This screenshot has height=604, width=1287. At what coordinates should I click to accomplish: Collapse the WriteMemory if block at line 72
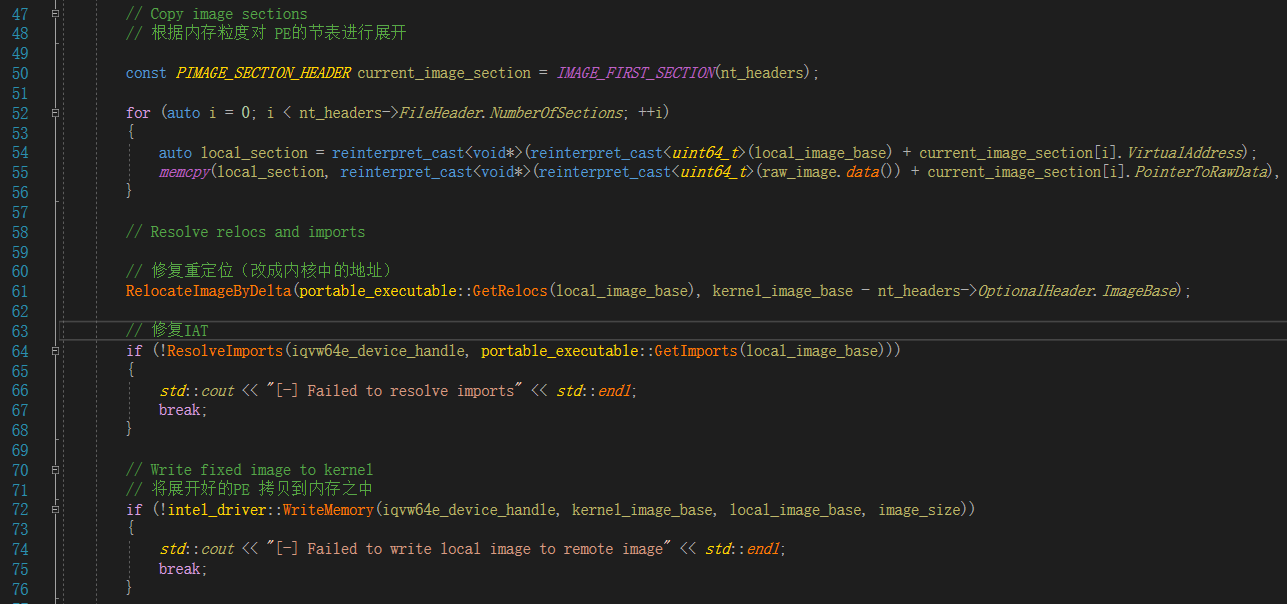click(x=55, y=510)
